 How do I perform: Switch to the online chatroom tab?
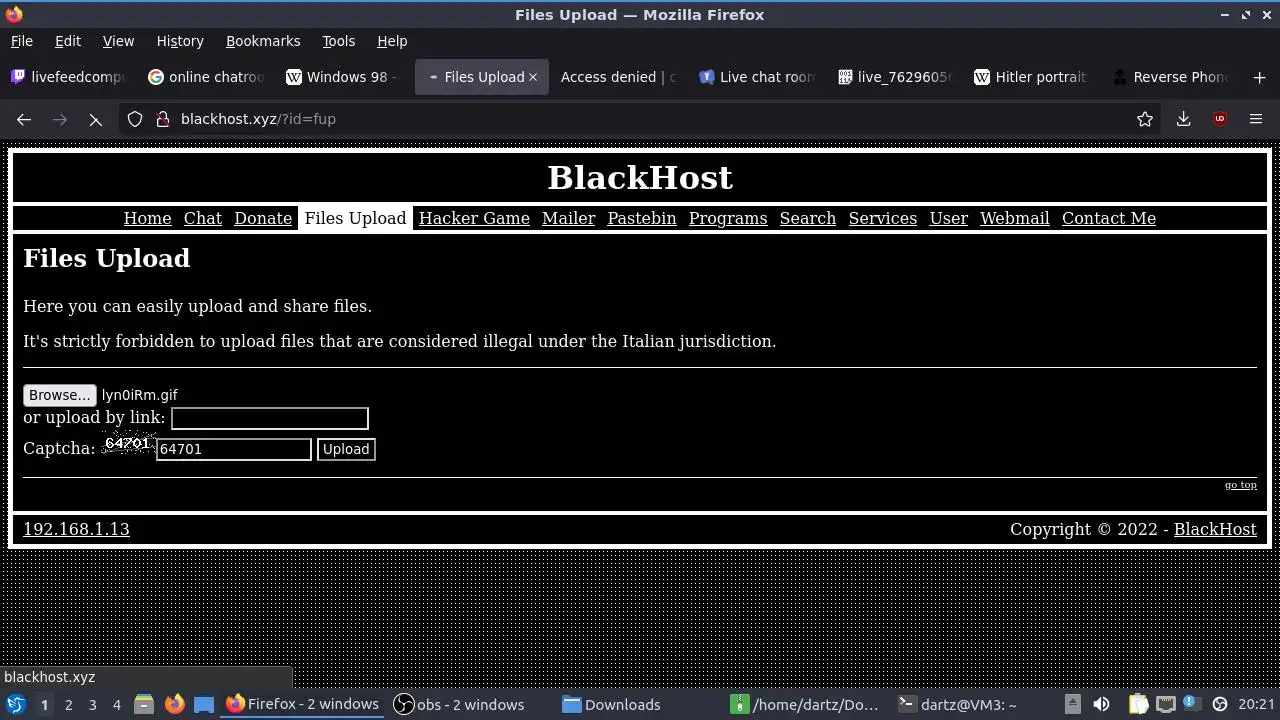(206, 77)
